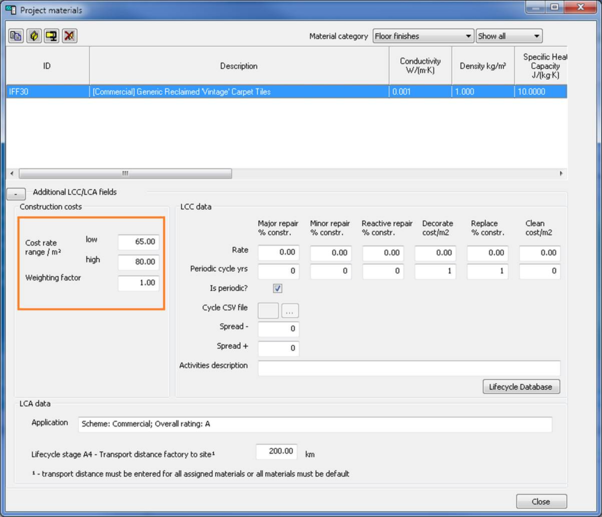Screen dimensions: 602x517
Task: Click the Project materials title bar icon
Action: (x=11, y=10)
